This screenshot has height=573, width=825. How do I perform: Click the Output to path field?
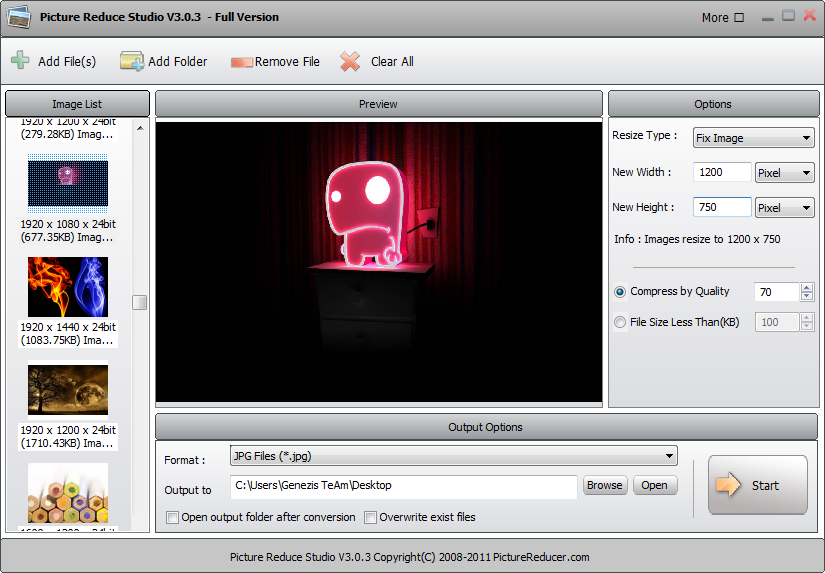(404, 485)
